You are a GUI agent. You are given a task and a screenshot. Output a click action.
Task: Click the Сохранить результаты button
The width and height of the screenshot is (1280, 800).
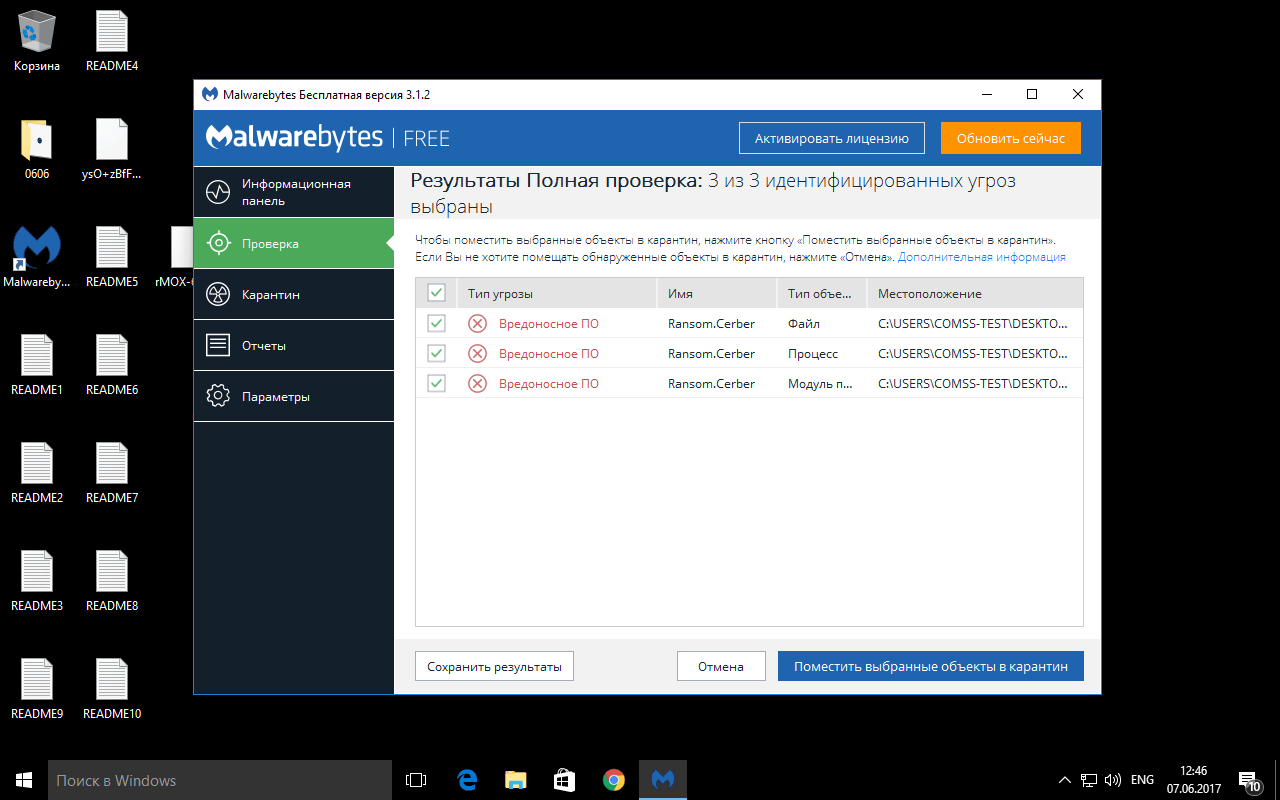tap(494, 666)
